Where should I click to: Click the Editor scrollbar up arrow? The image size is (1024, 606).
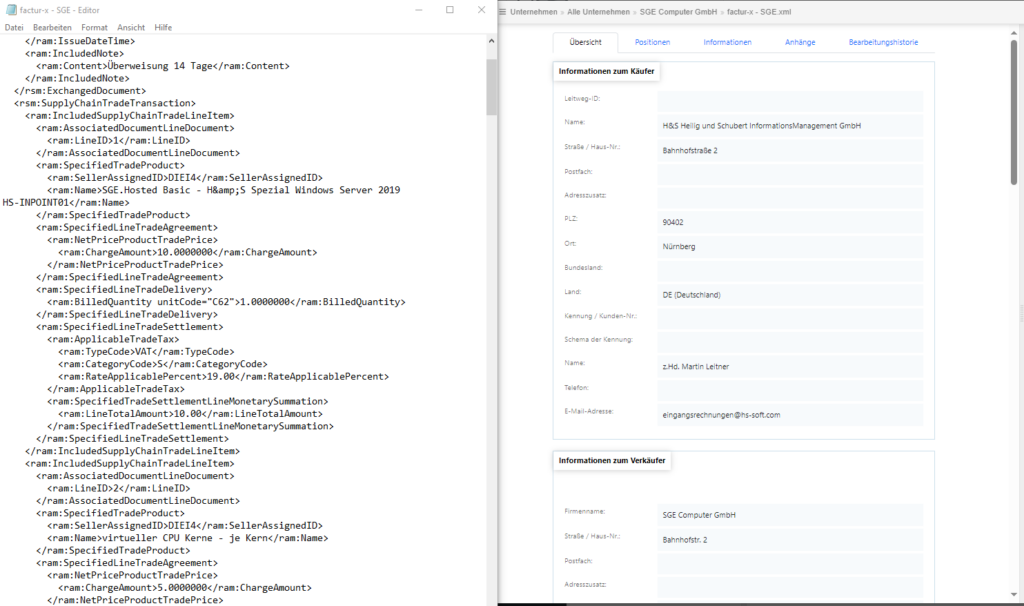click(491, 40)
